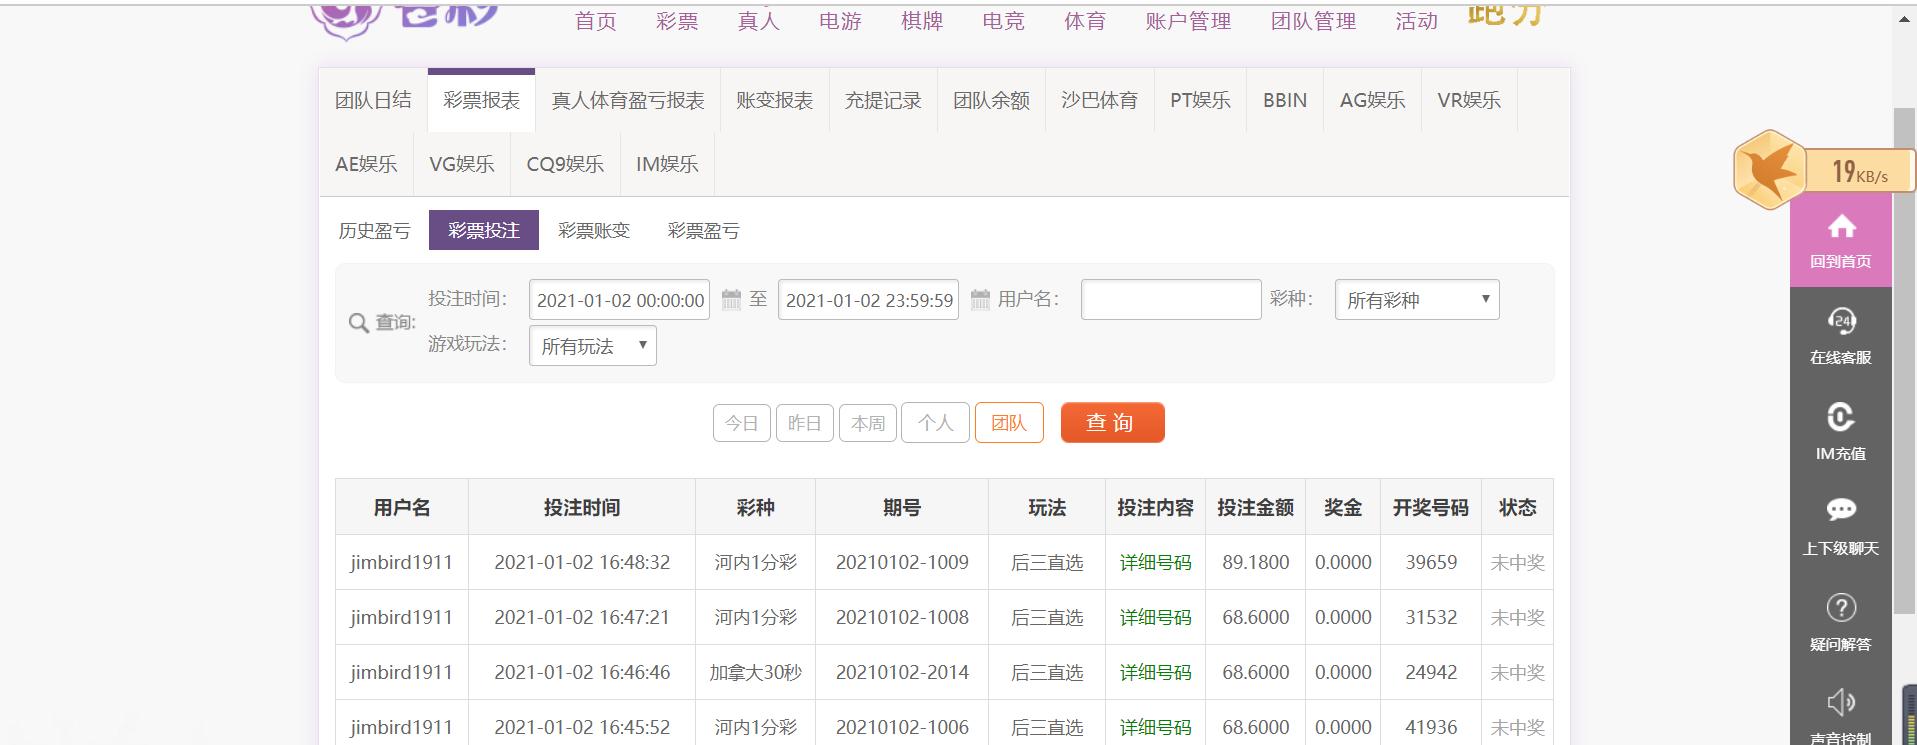Click the orange 查询 button

[1112, 422]
